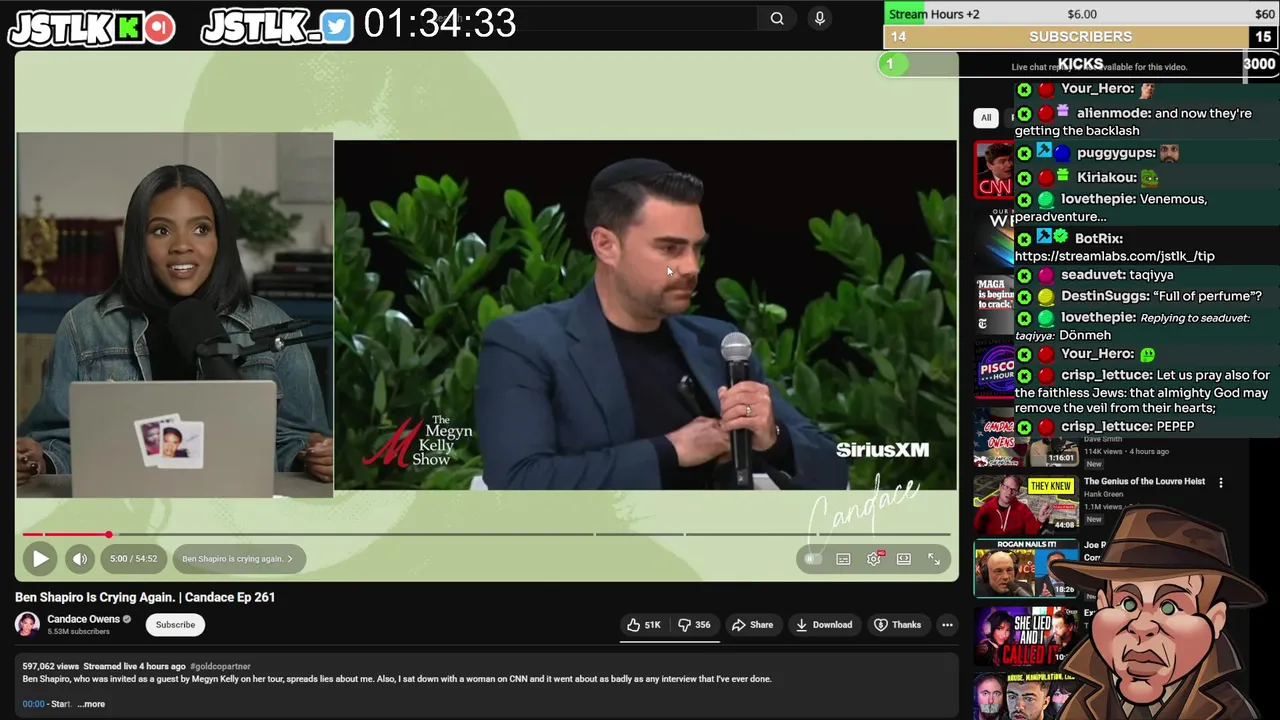Click the Thanks button

897,625
